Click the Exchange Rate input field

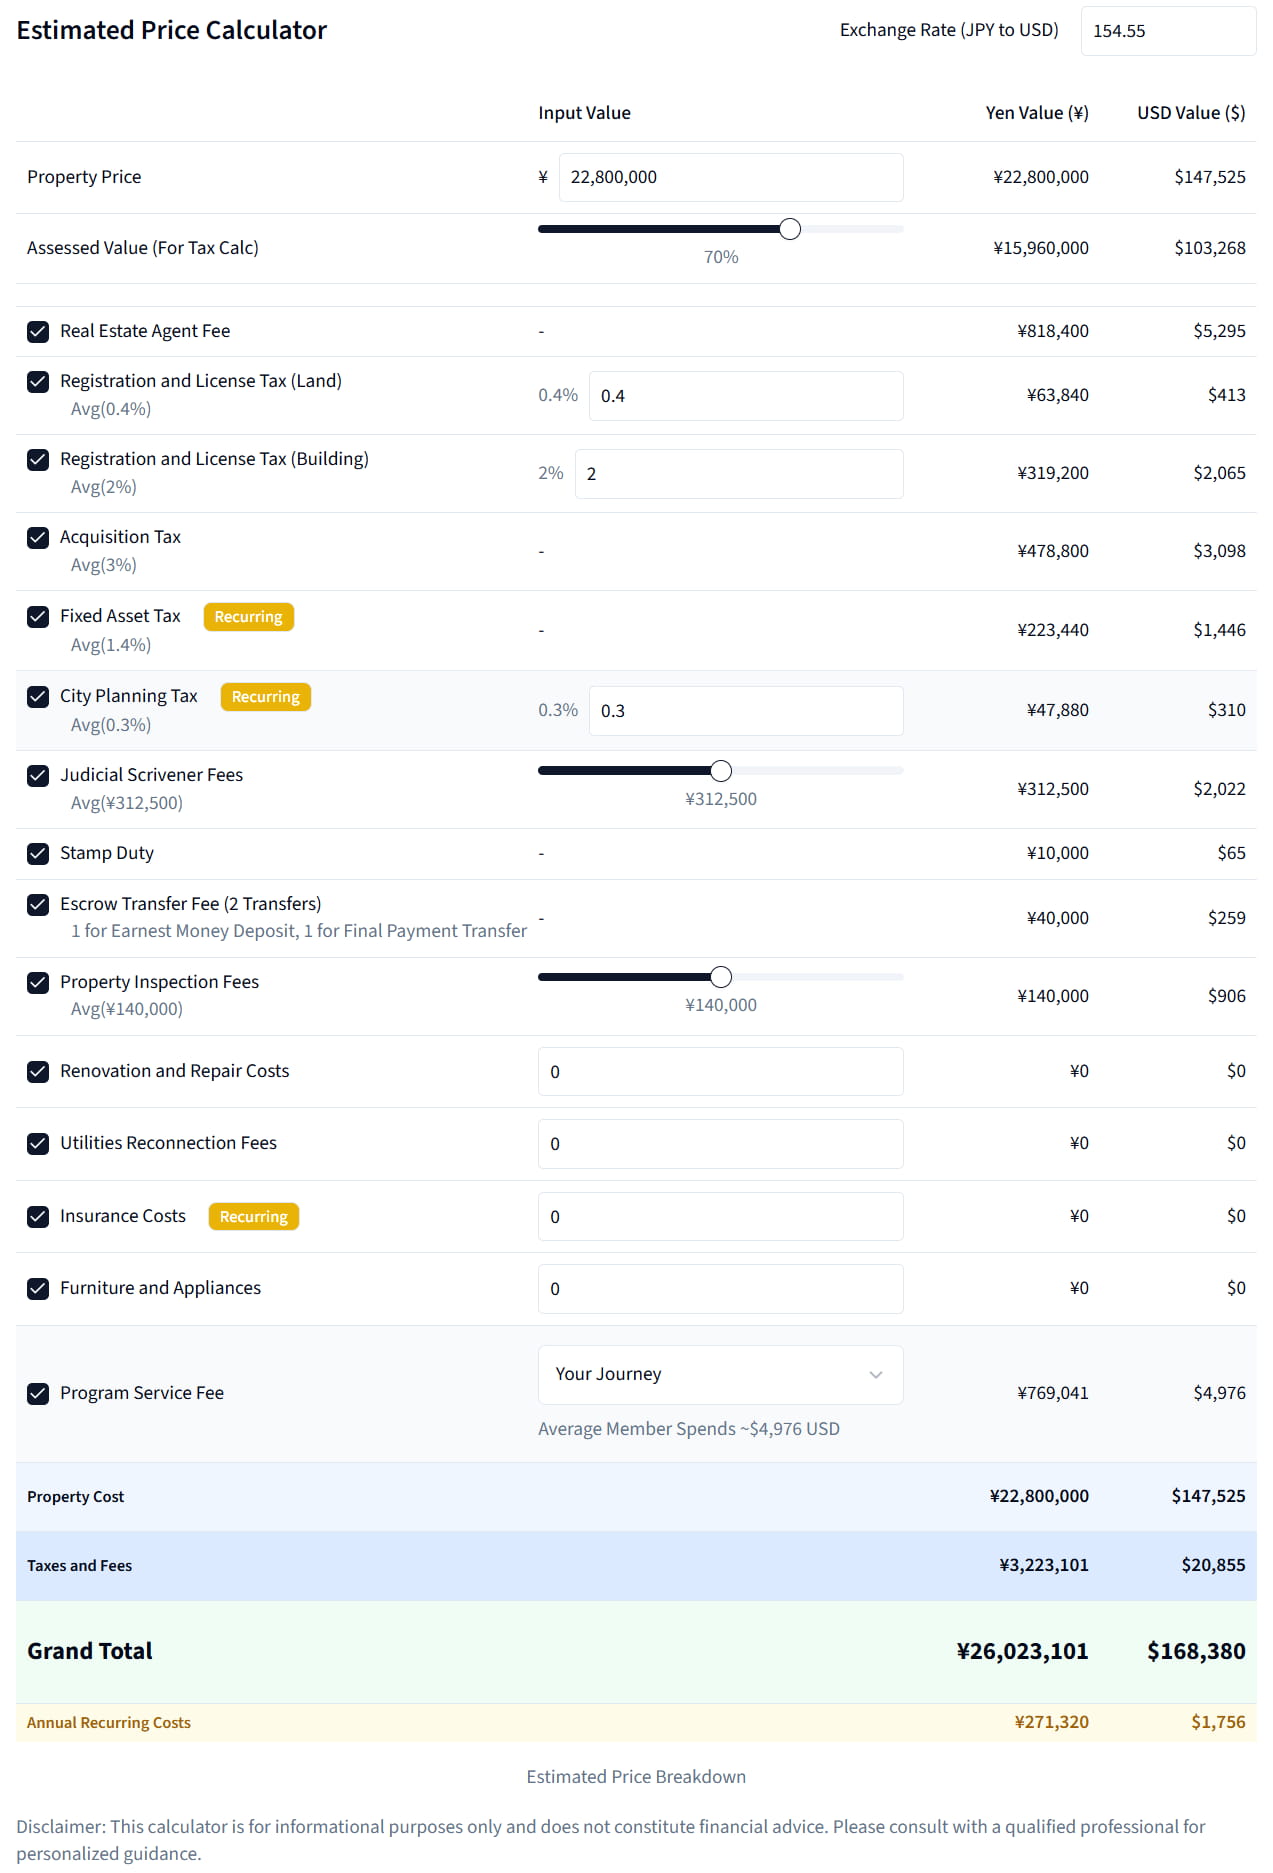[1167, 31]
